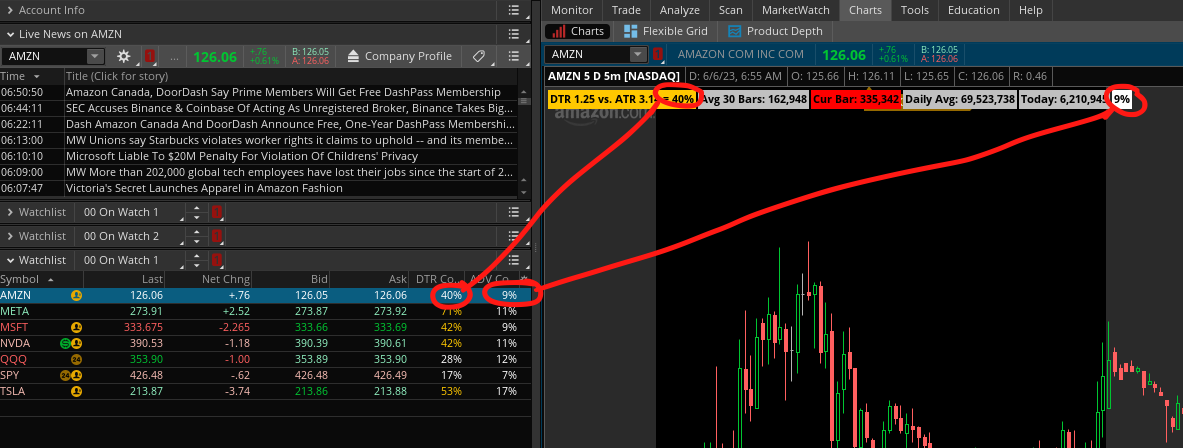Viewport: 1183px width, 448px height.
Task: Go to the MarketWatch tab
Action: (x=795, y=10)
